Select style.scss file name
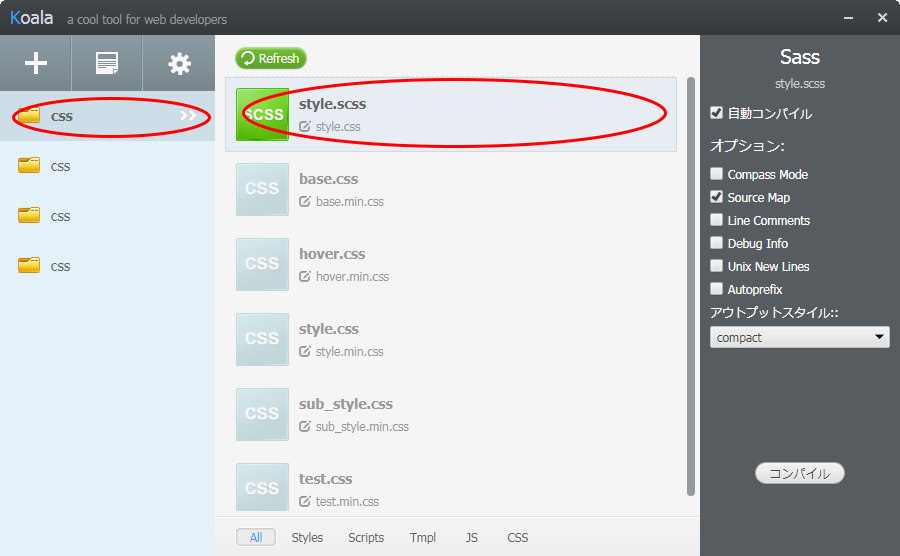This screenshot has width=900, height=556. point(332,104)
